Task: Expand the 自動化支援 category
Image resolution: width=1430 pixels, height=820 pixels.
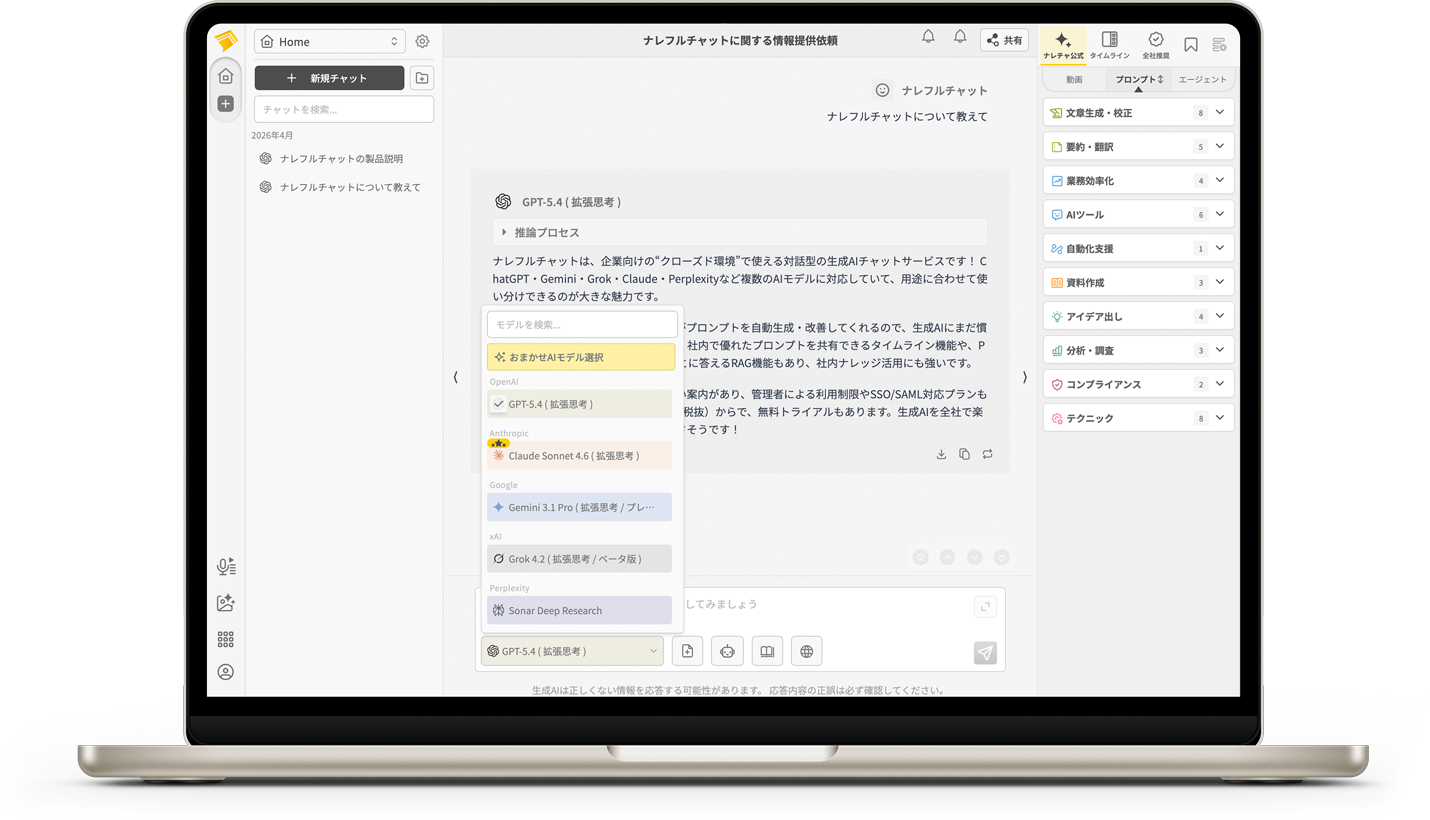Action: (1138, 248)
